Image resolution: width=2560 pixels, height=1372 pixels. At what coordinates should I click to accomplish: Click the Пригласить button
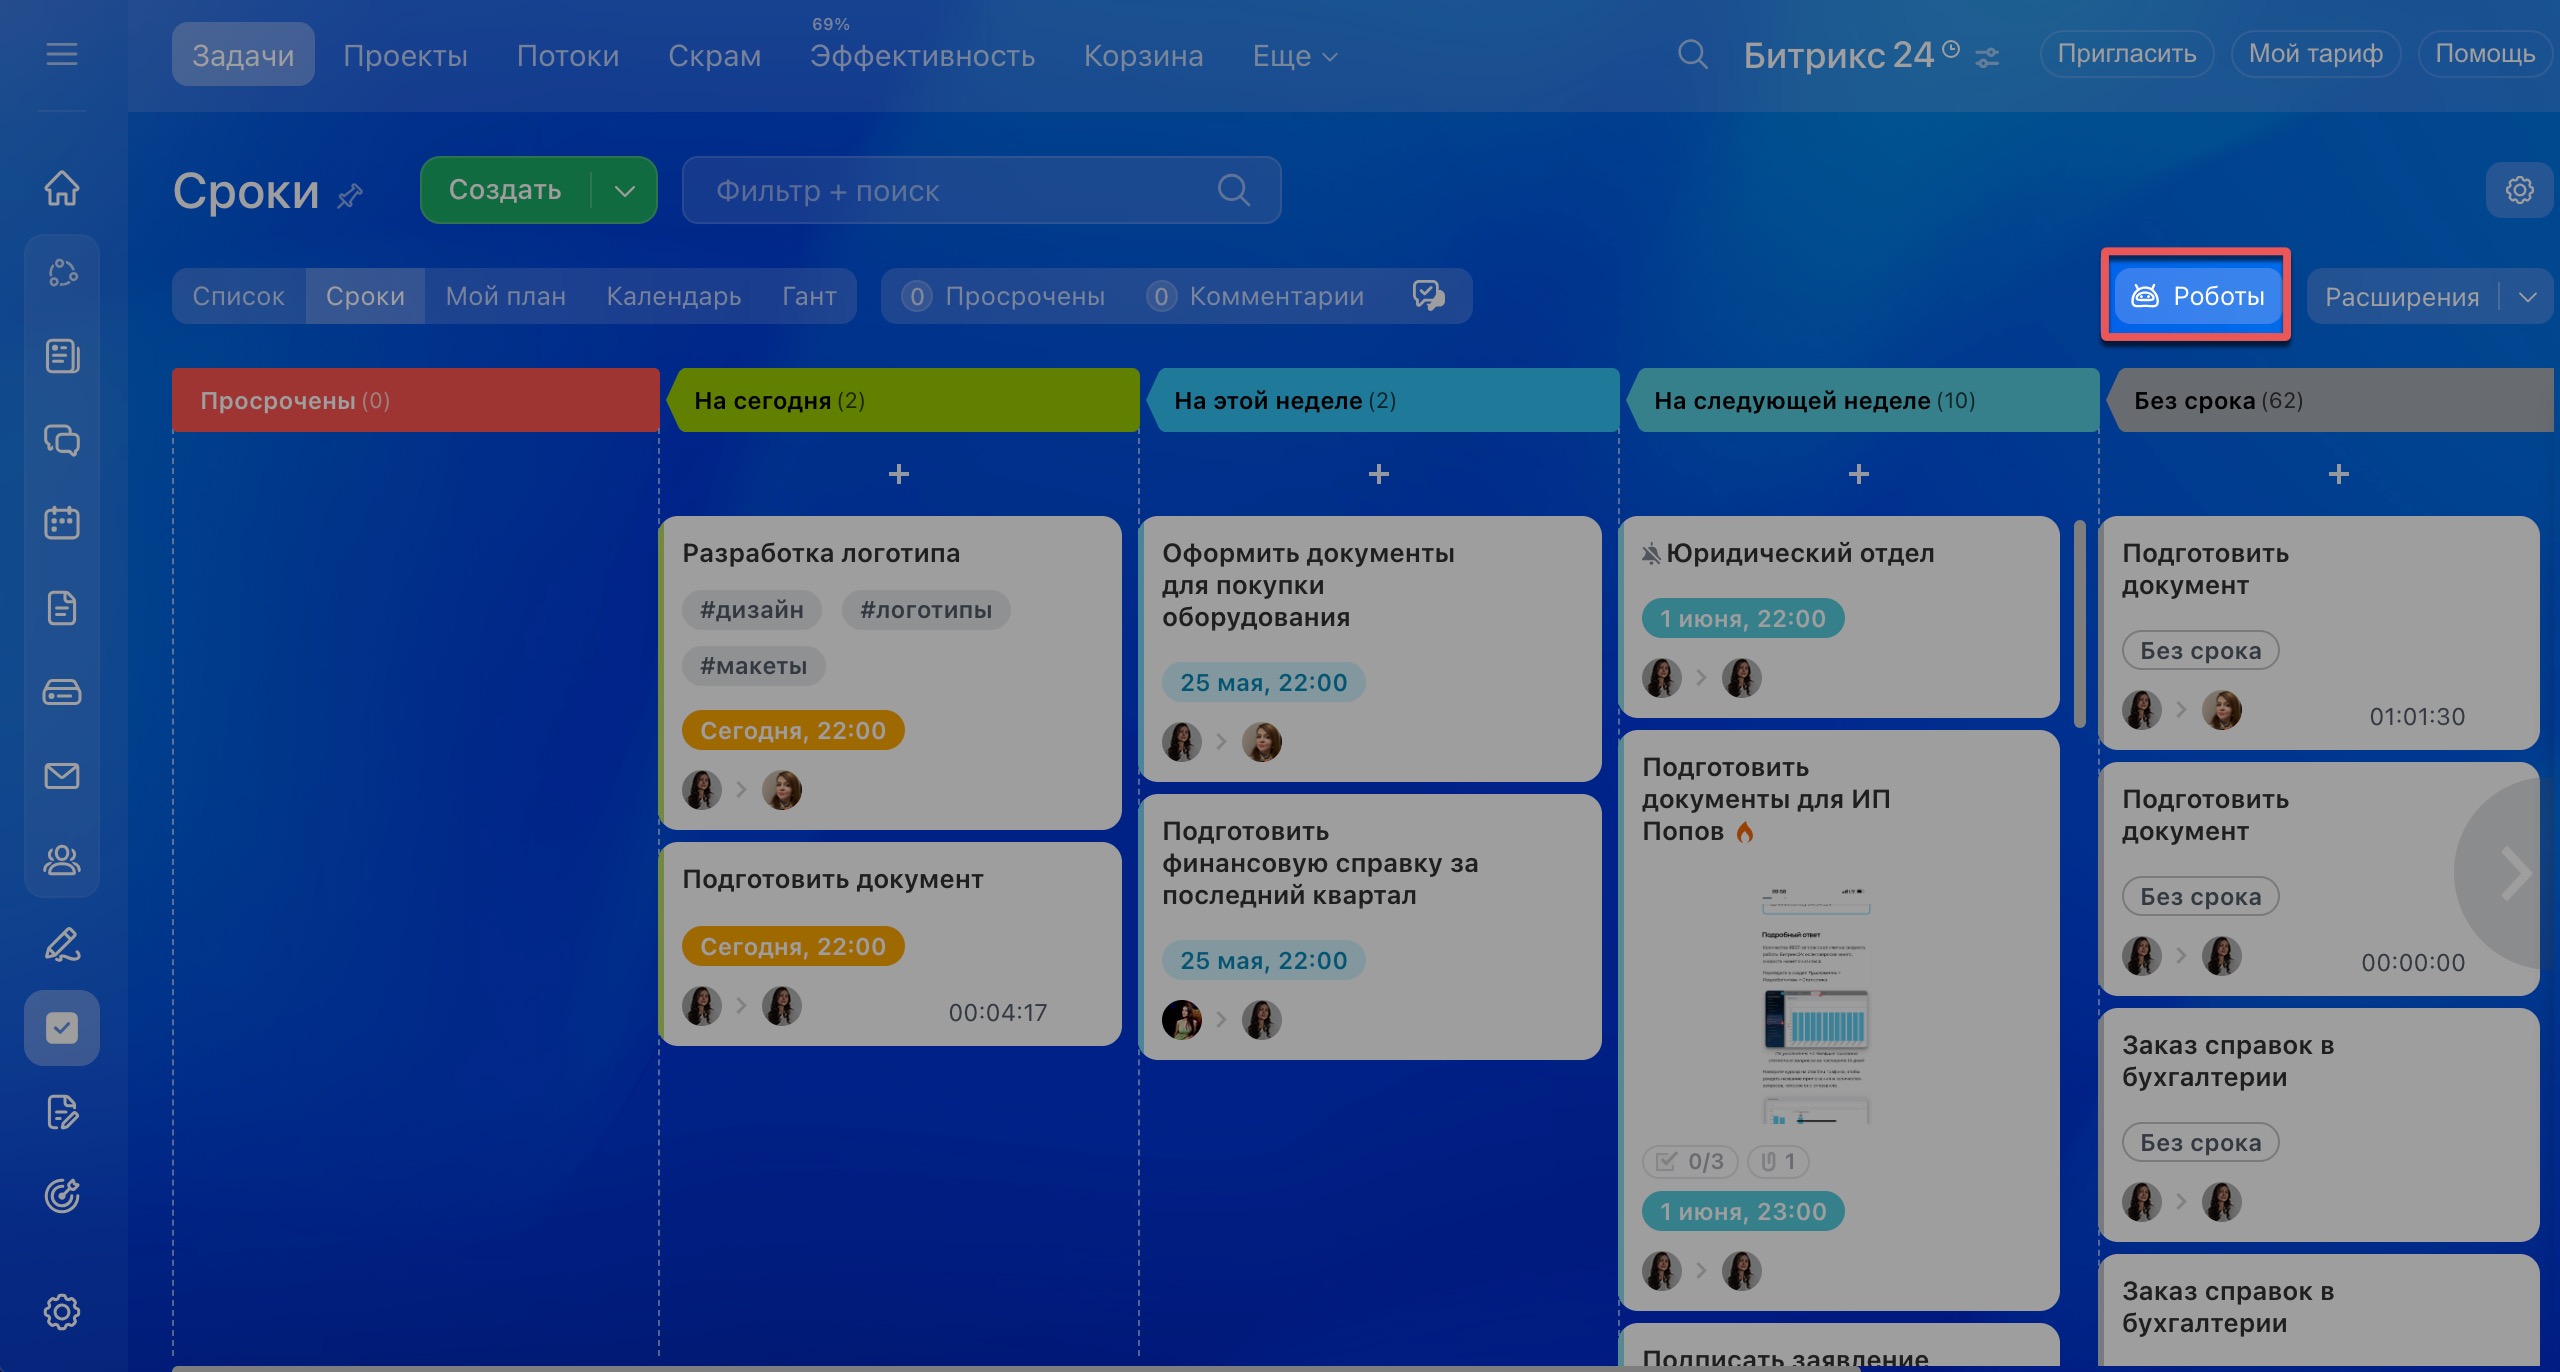pos(2126,54)
